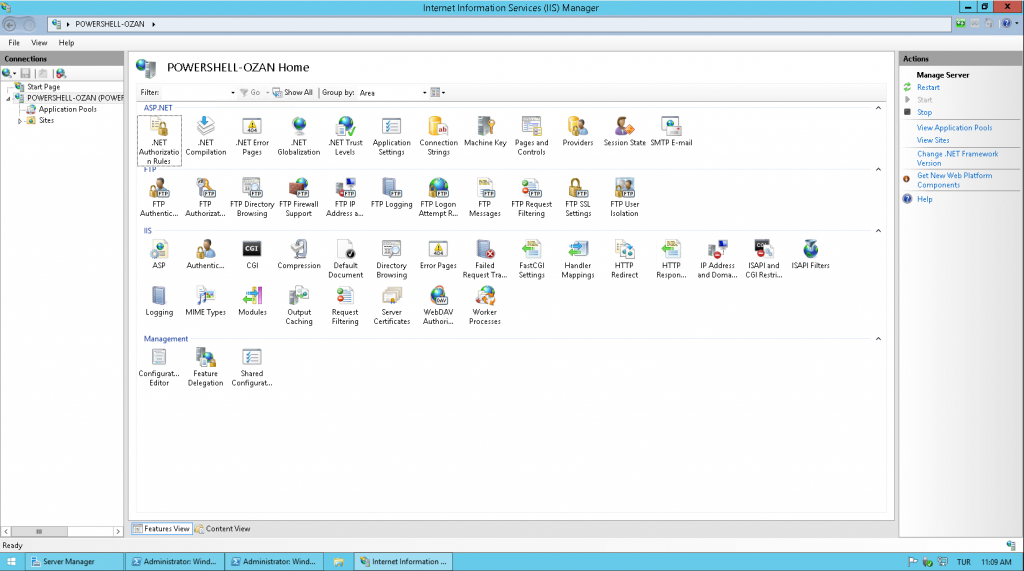Viewport: 1024px width, 571px height.
Task: Collapse the FTP group
Action: click(878, 169)
